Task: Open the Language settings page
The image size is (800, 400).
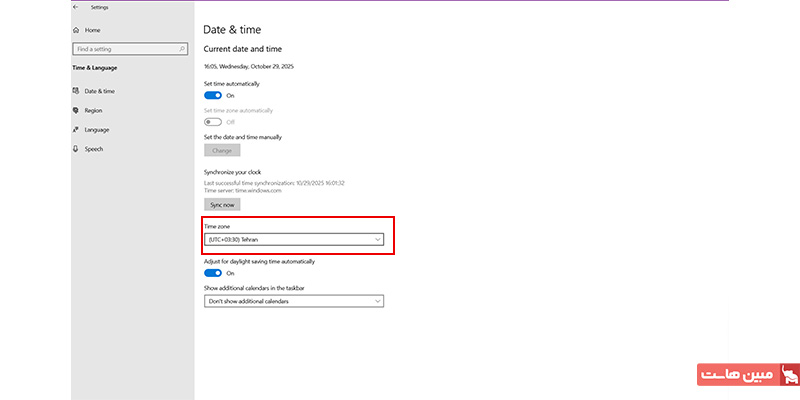Action: (97, 129)
